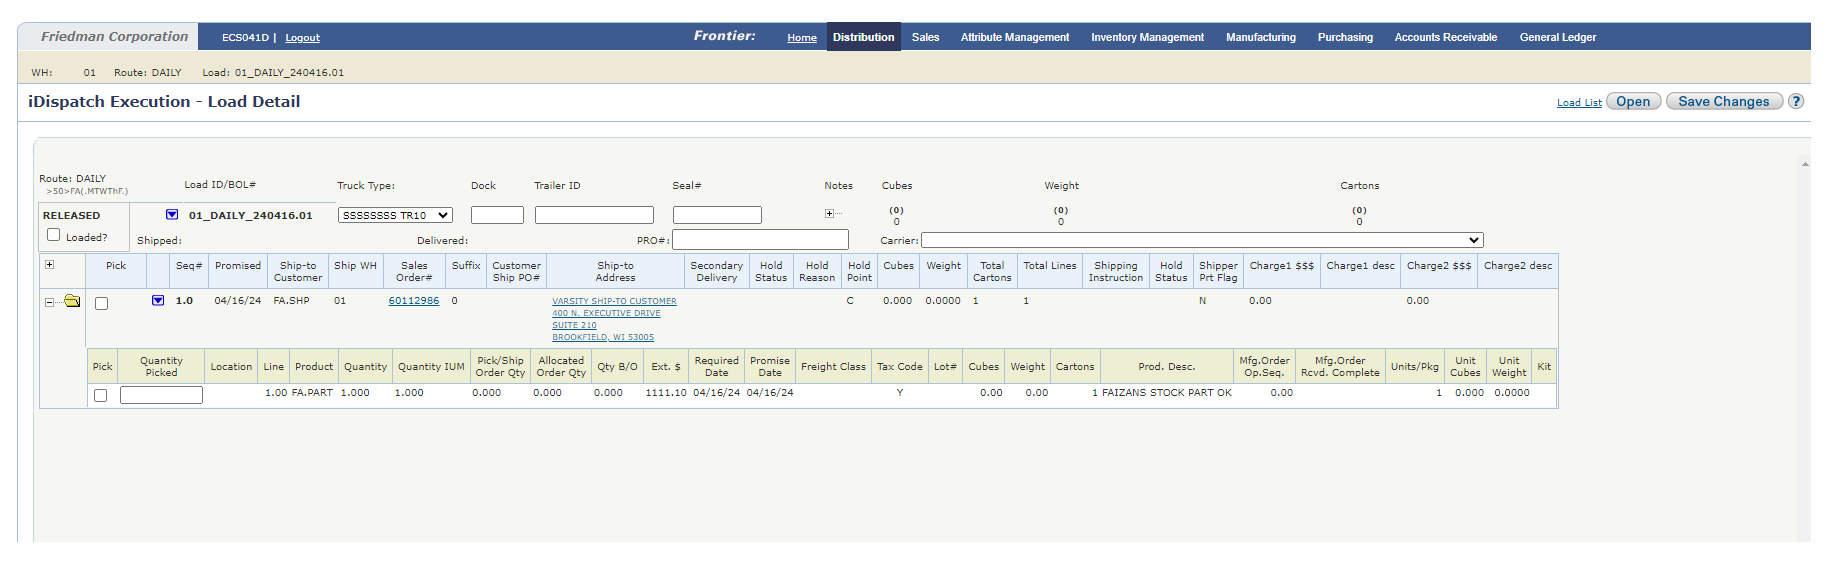The image size is (1835, 565).
Task: Expand the Notes plus icon
Action: tap(829, 213)
